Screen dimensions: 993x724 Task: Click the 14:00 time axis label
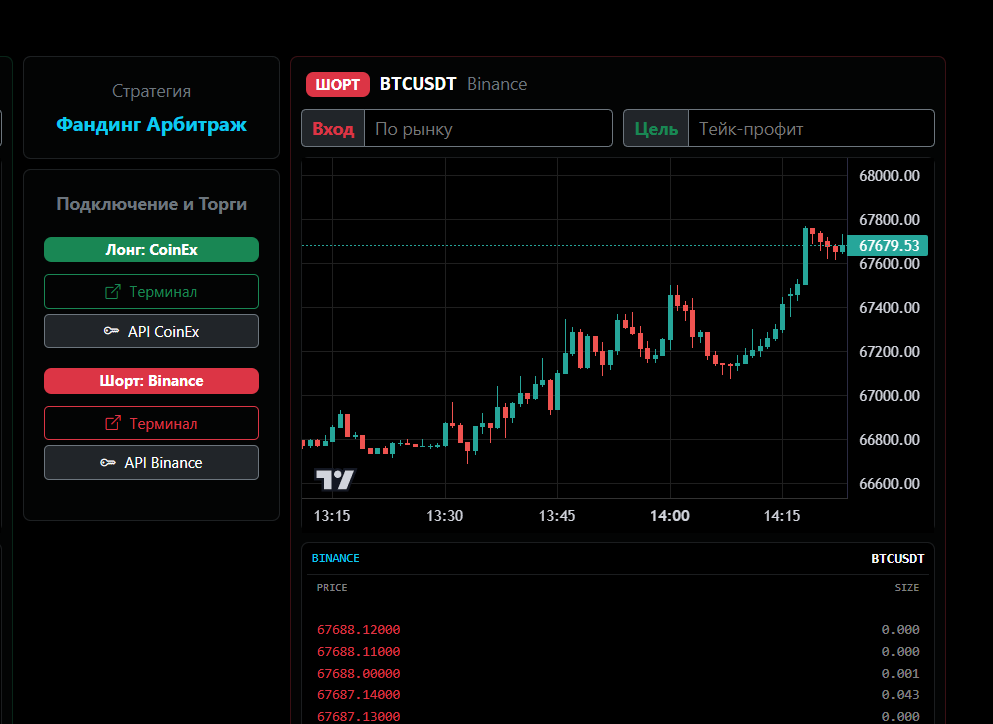point(669,516)
